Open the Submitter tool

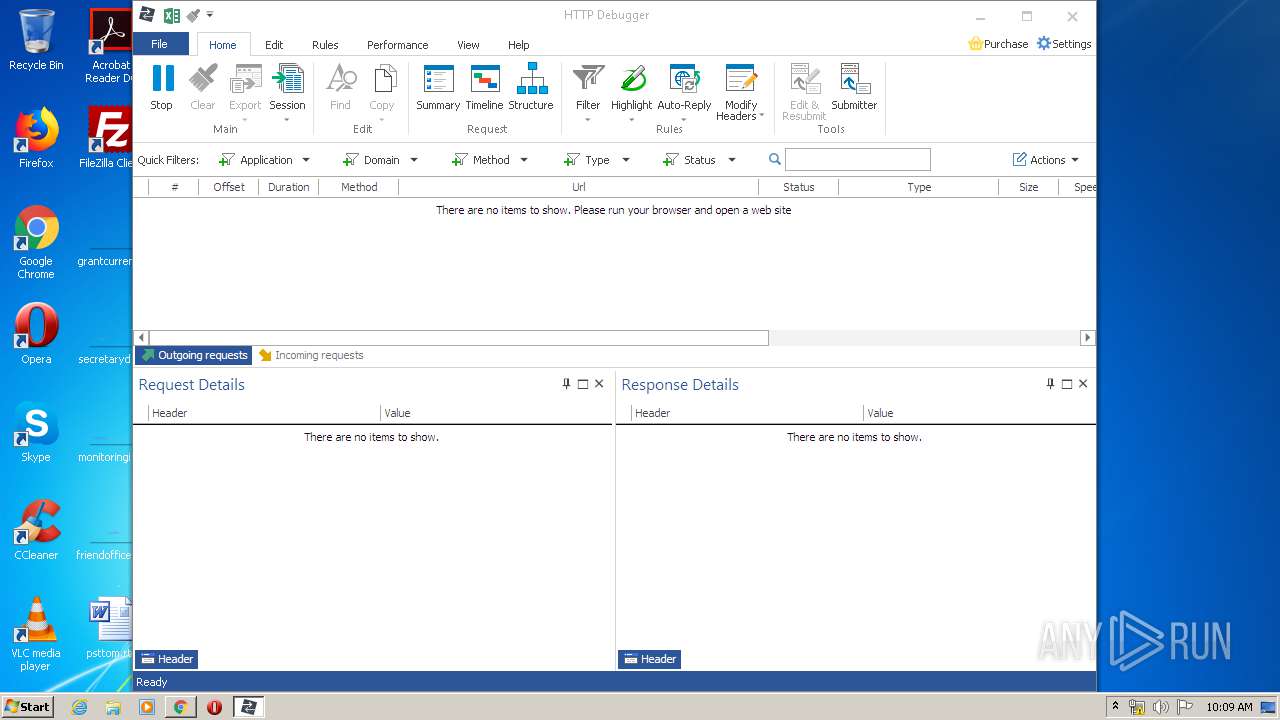coord(854,87)
